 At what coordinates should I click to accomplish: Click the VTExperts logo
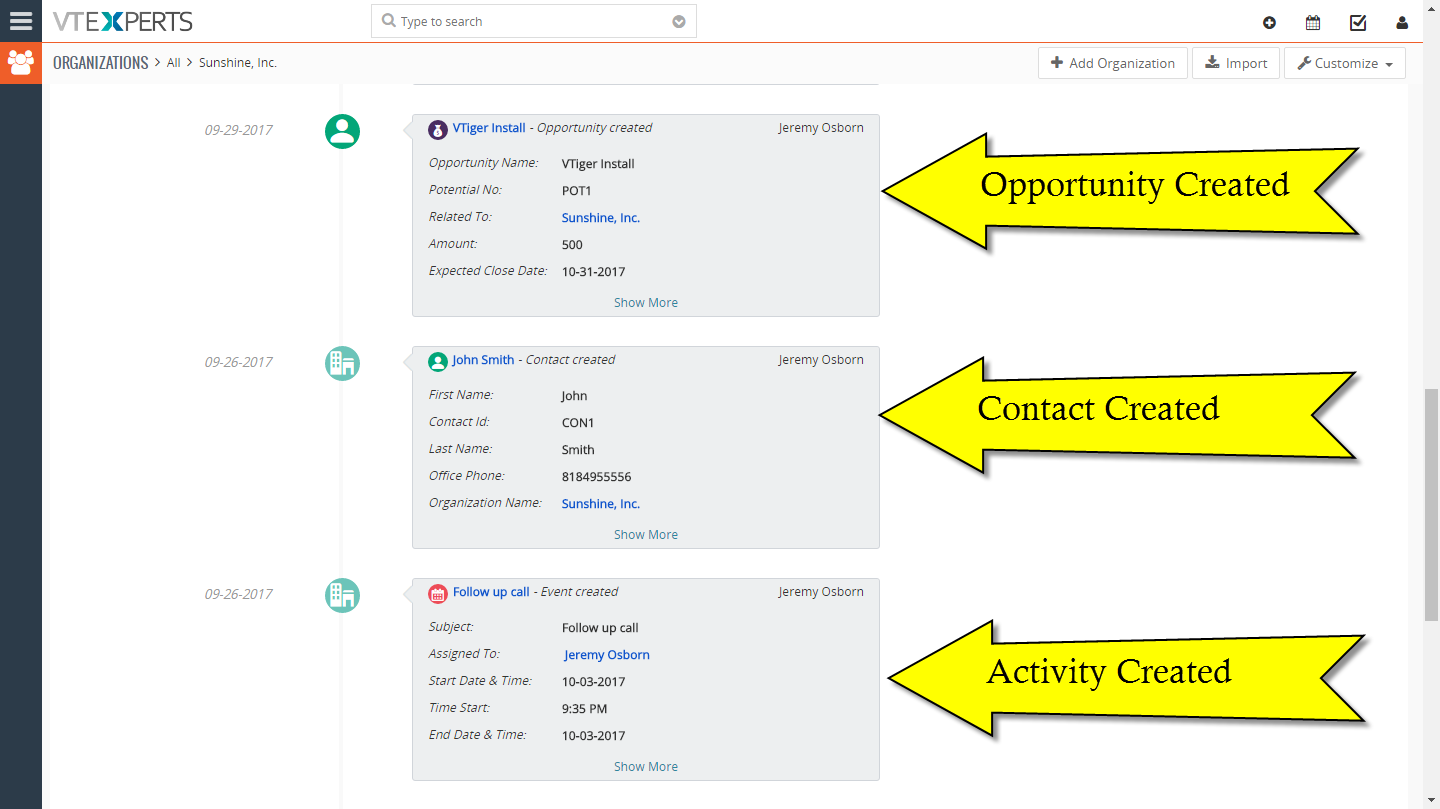[x=123, y=21]
